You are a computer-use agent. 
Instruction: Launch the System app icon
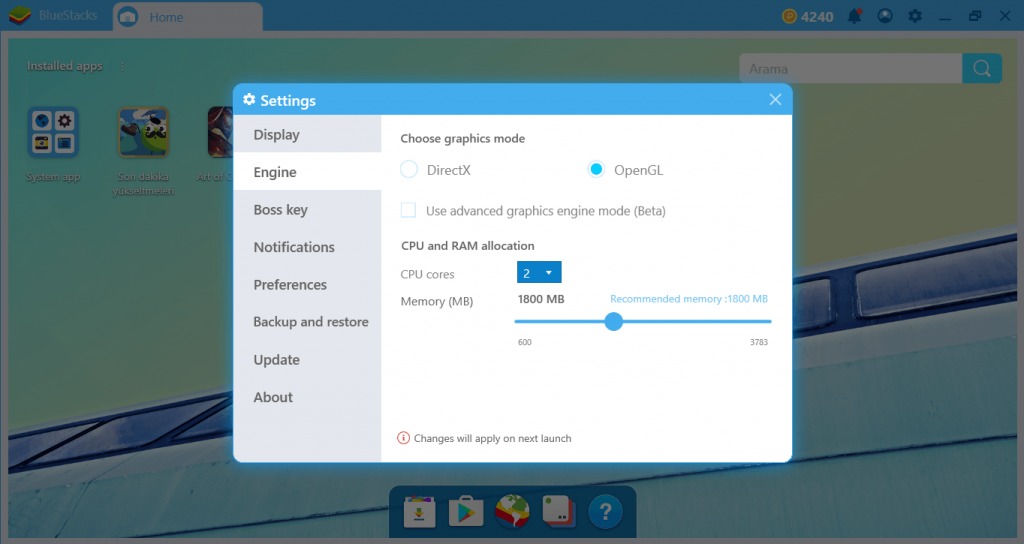[x=53, y=133]
